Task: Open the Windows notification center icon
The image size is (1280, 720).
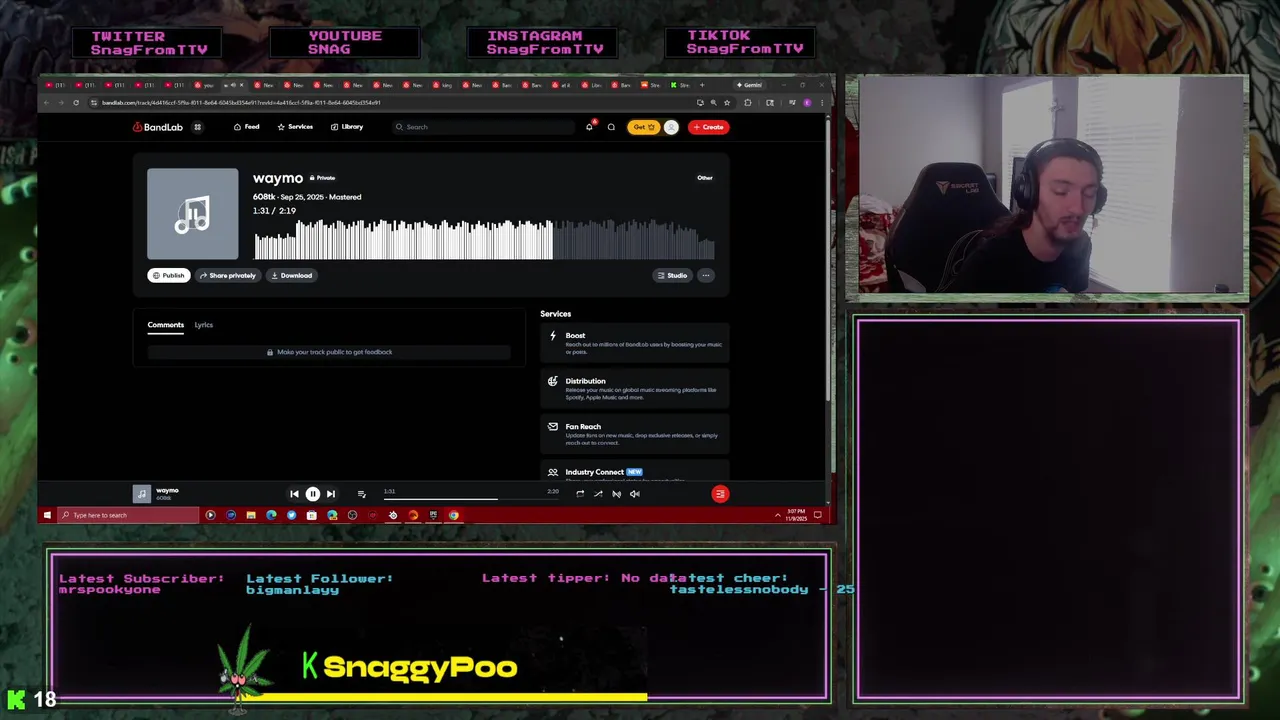Action: click(817, 515)
